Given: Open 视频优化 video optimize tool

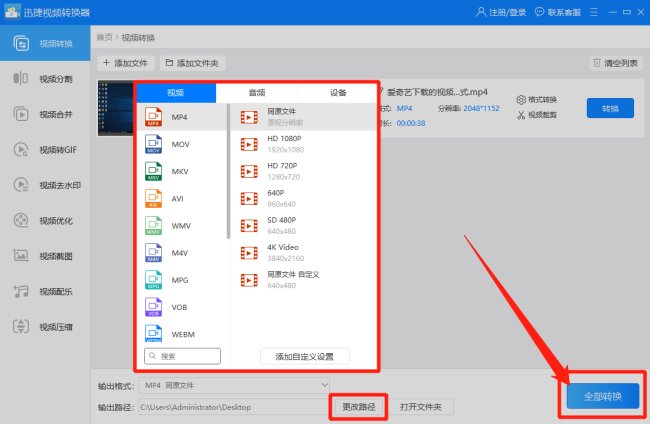Looking at the screenshot, I should click(45, 220).
